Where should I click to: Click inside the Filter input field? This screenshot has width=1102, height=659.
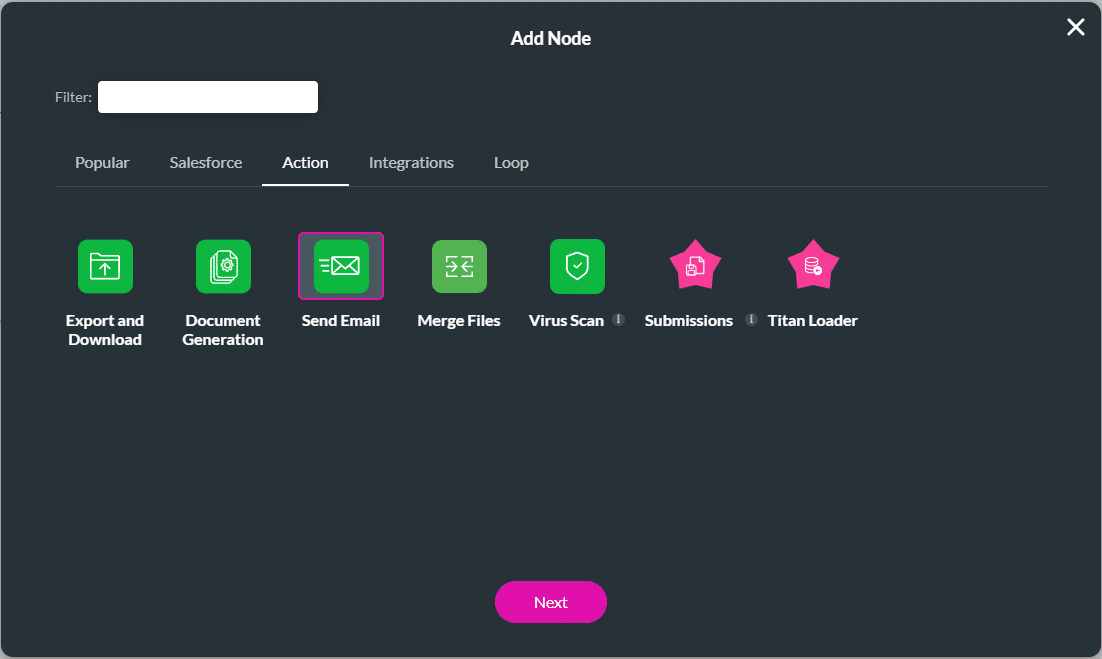coord(207,96)
